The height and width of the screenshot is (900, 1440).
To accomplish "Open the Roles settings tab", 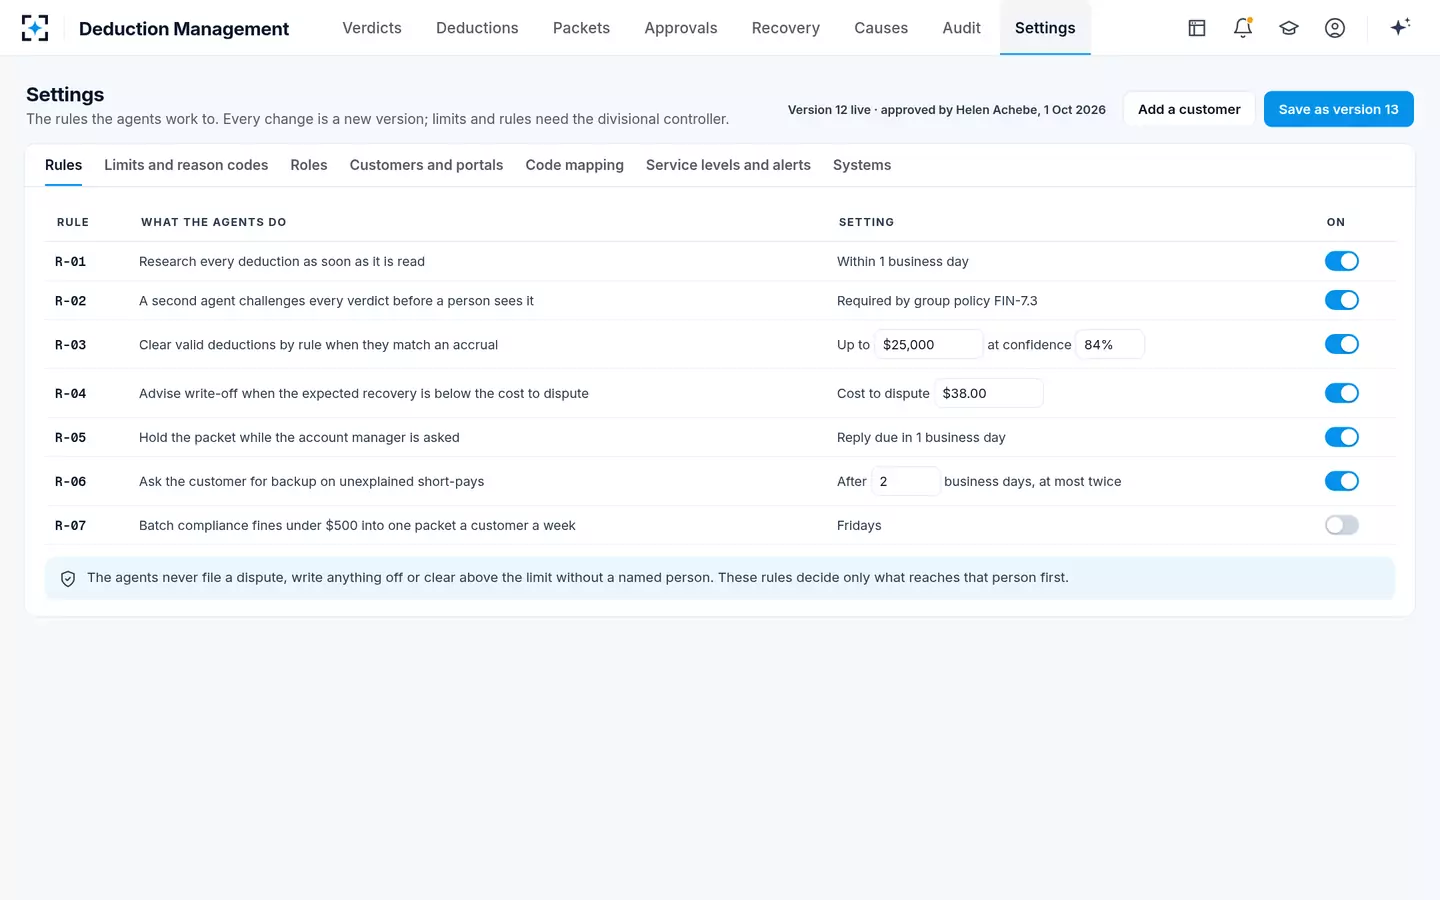I will coord(309,165).
